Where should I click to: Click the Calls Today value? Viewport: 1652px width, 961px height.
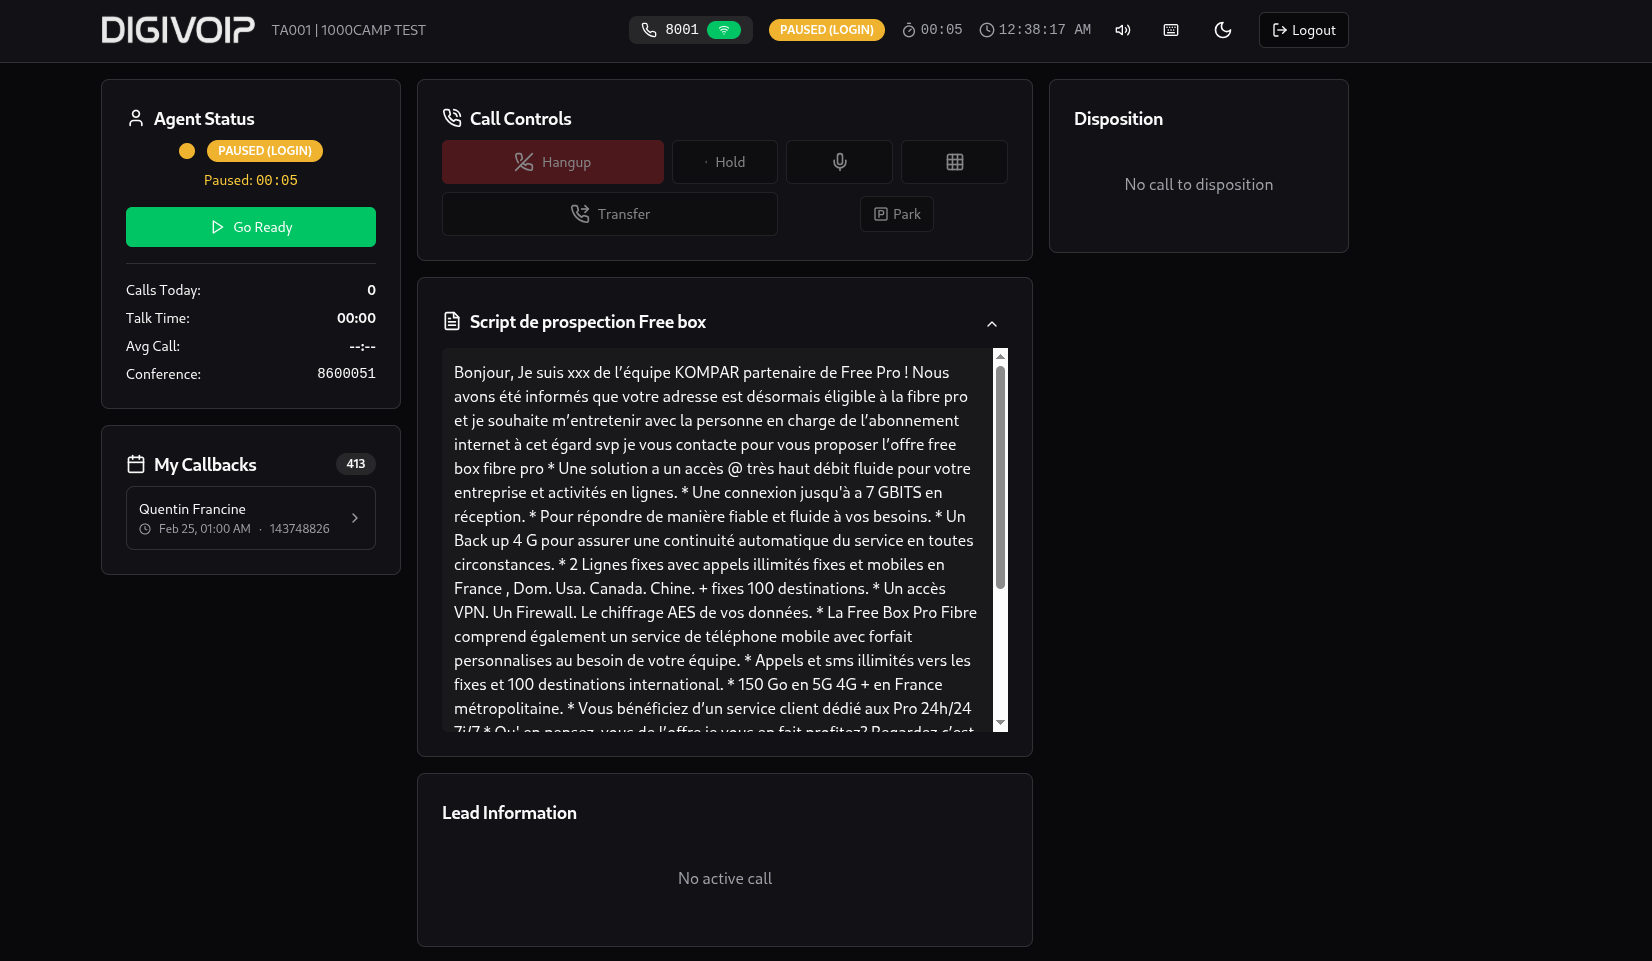[372, 290]
